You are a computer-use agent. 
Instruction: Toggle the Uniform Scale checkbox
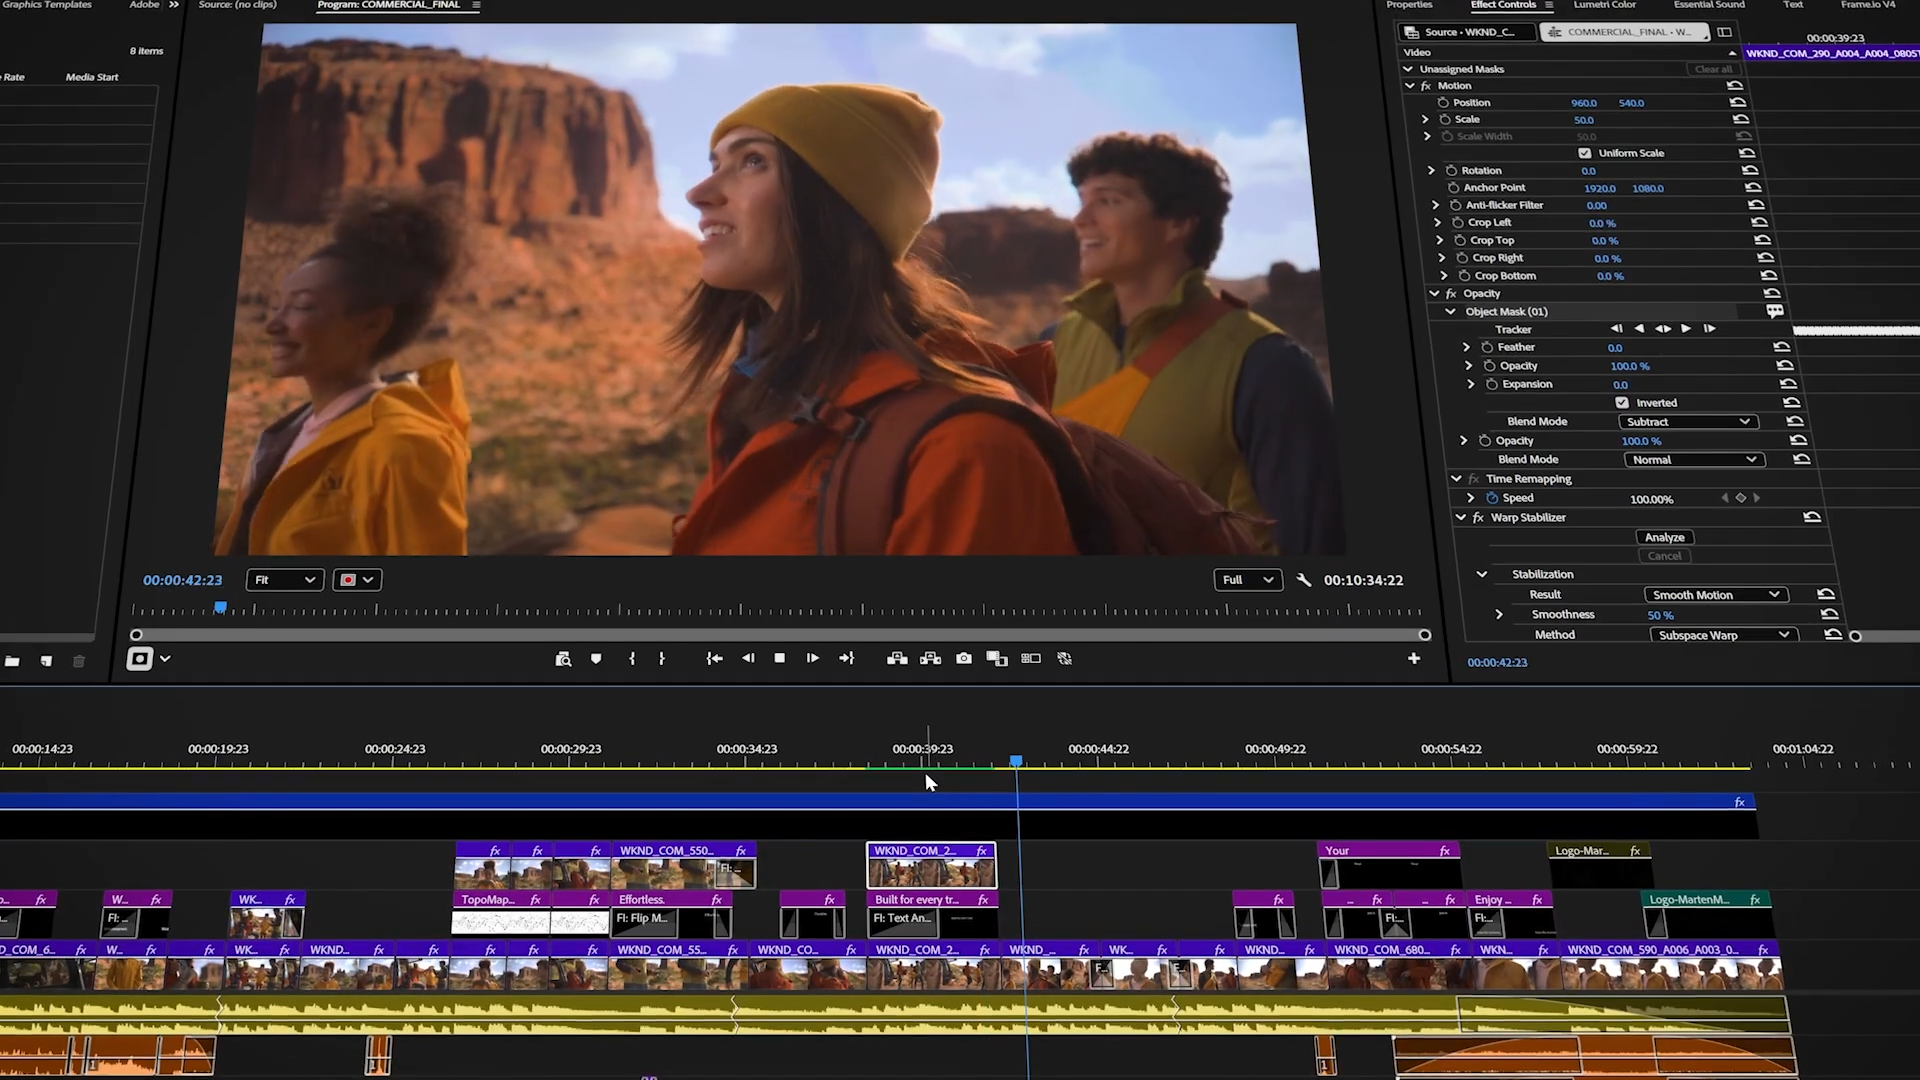point(1584,153)
